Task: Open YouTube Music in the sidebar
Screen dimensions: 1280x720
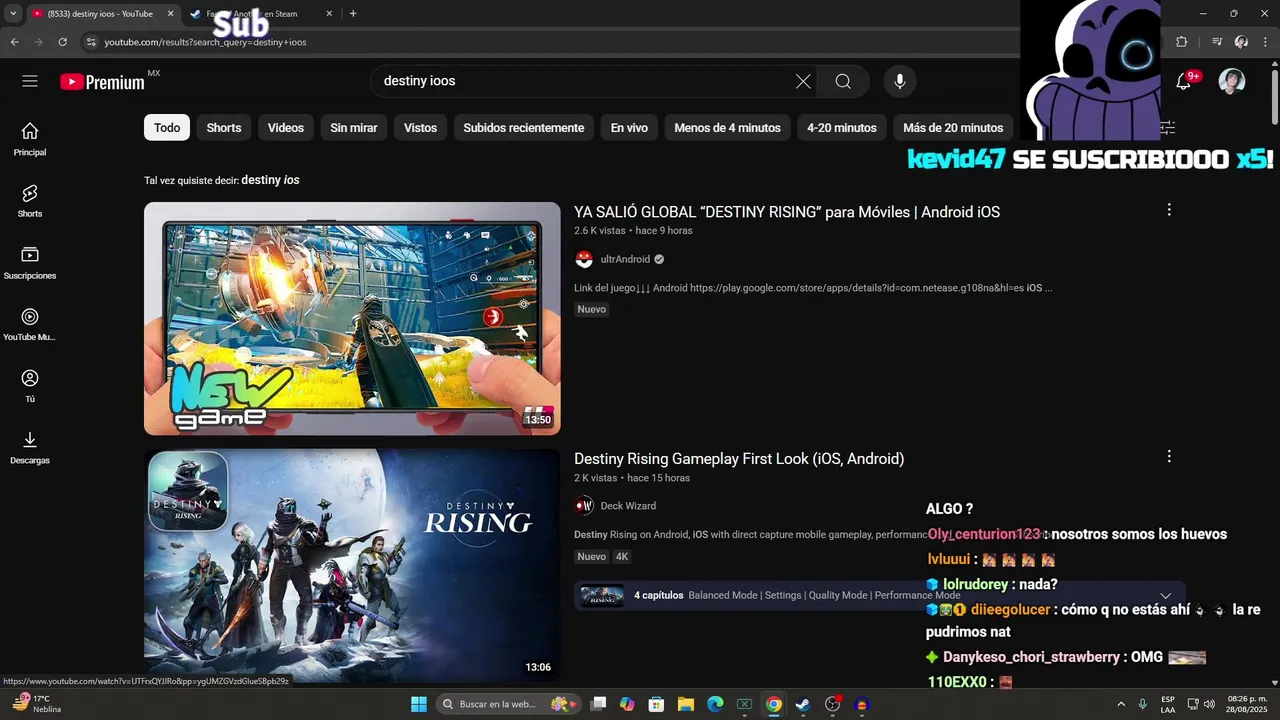Action: (x=30, y=325)
